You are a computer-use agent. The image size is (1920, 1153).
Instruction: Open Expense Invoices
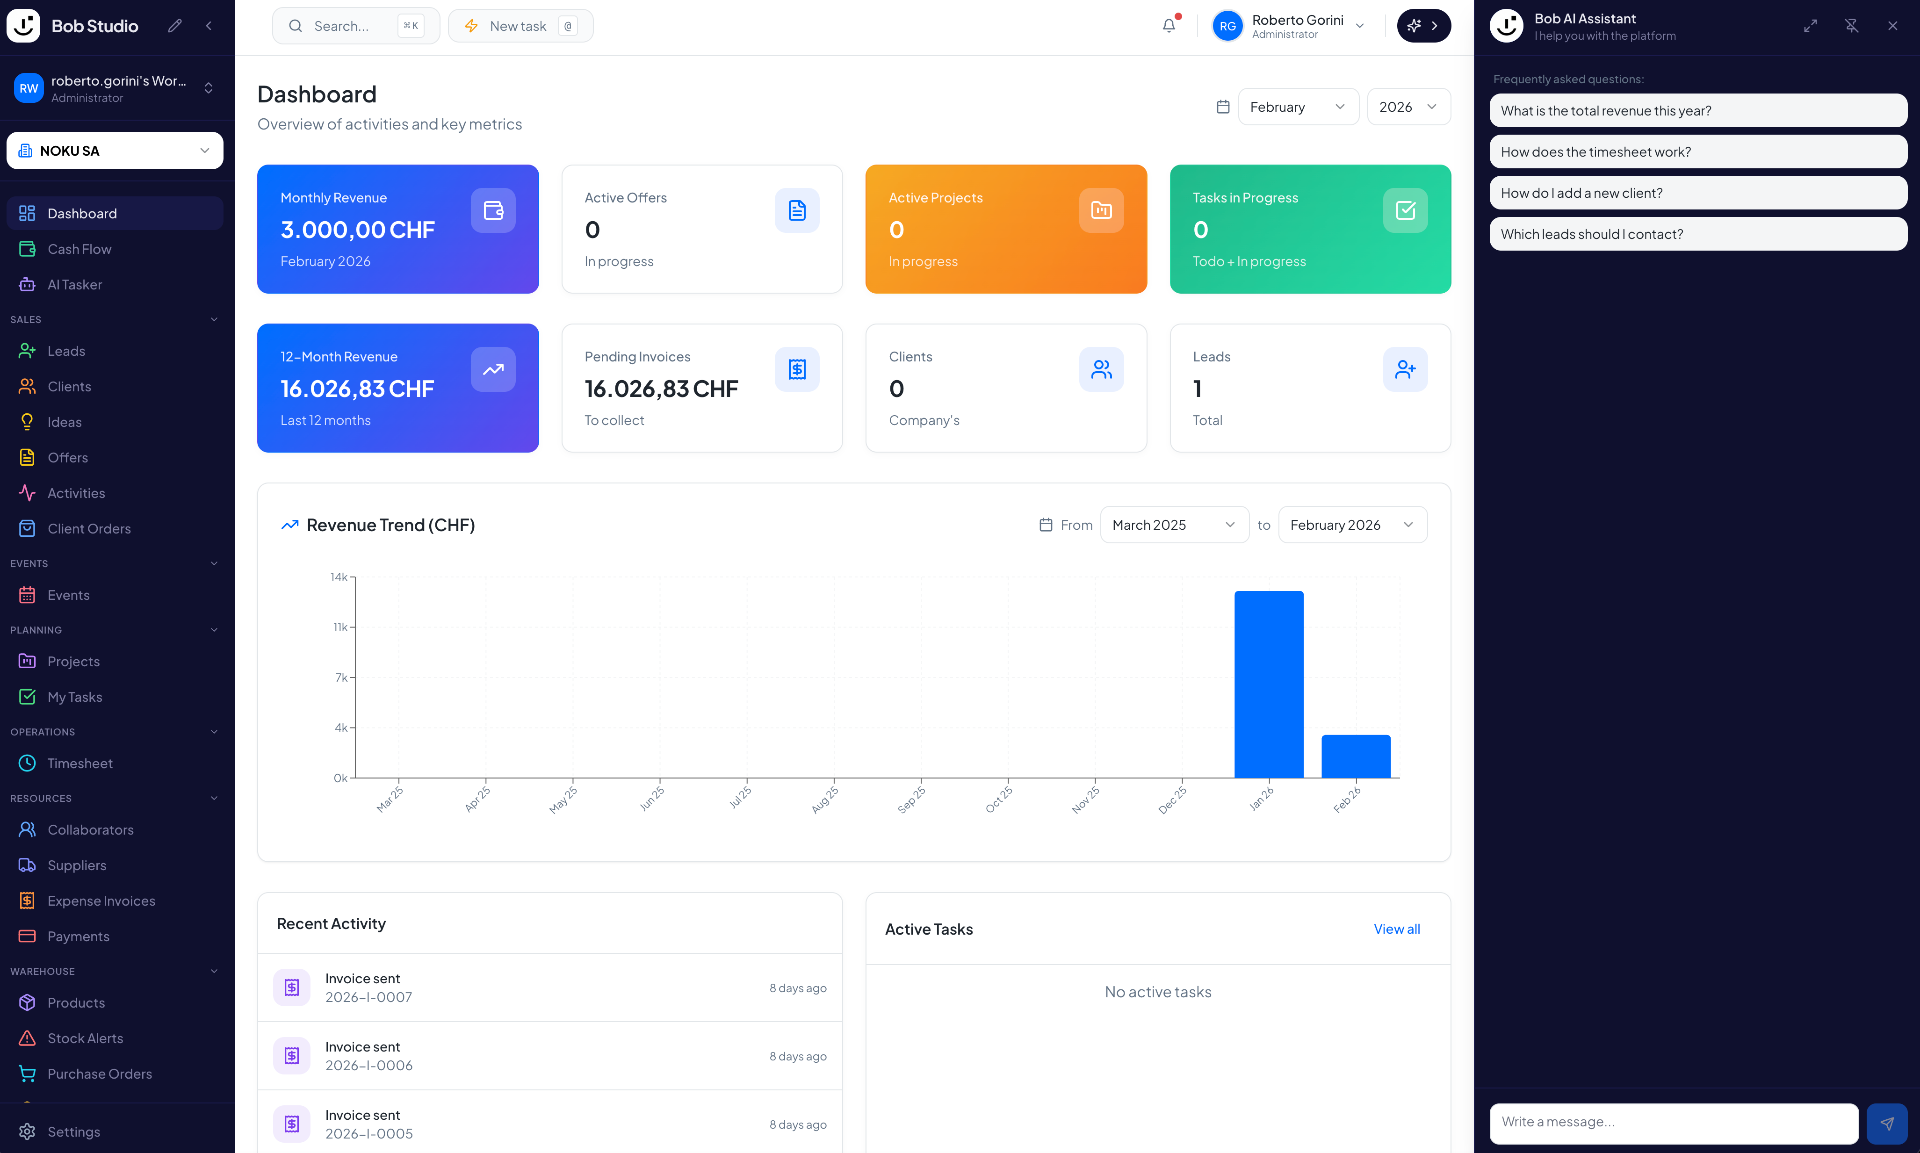(x=102, y=901)
